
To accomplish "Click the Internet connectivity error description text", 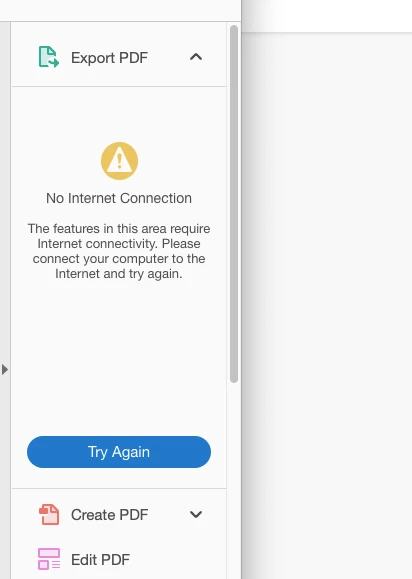I will click(x=119, y=251).
